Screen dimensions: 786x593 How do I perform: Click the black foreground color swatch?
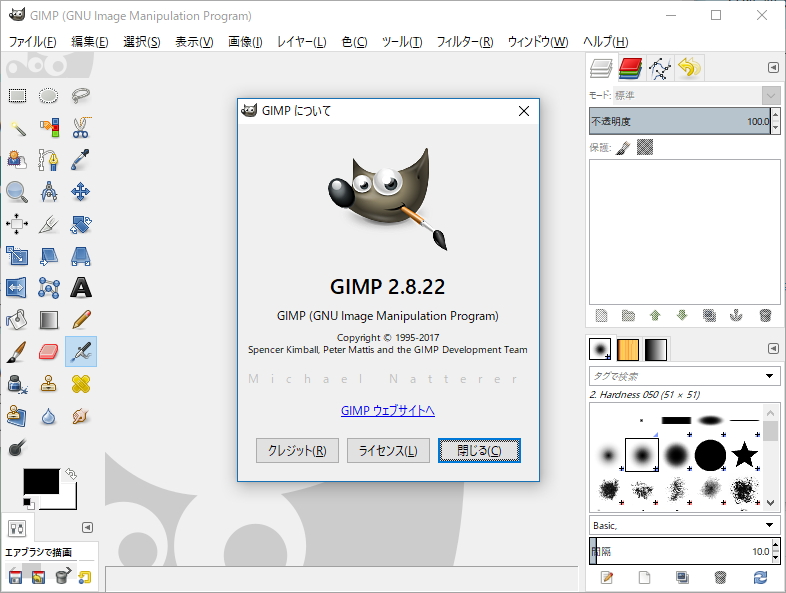click(x=41, y=481)
